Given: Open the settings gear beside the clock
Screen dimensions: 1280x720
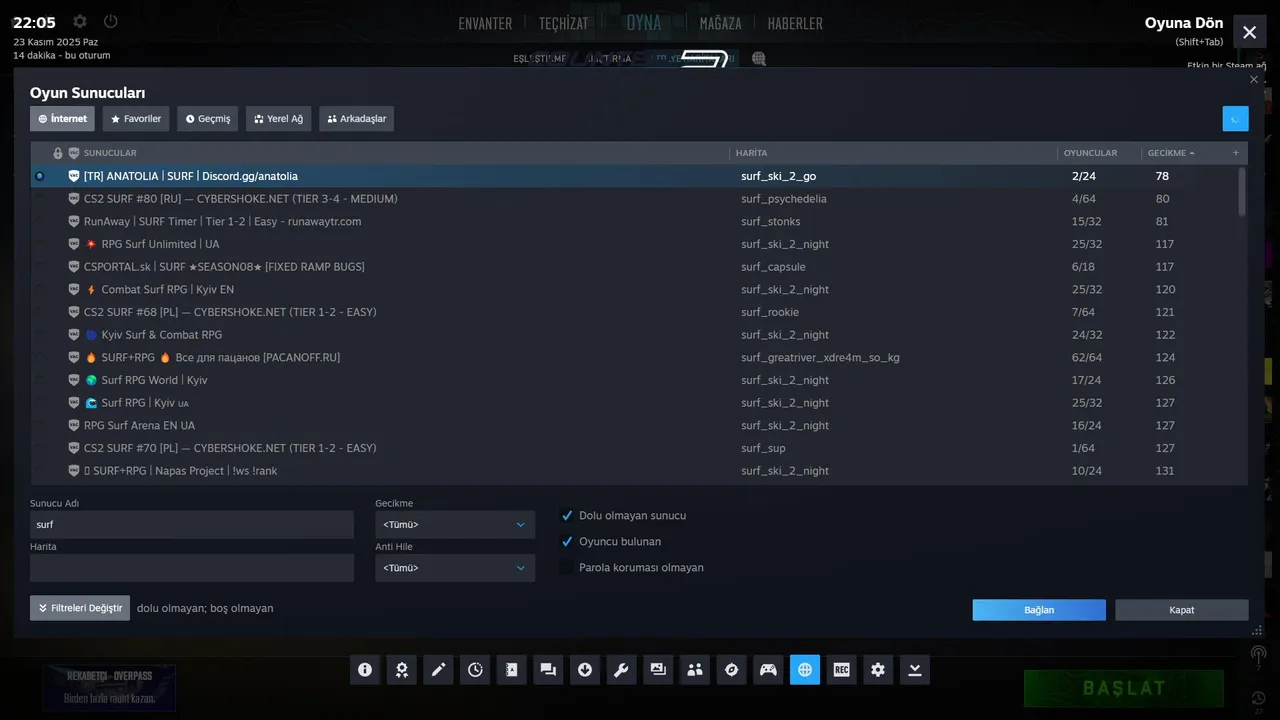Looking at the screenshot, I should coord(80,21).
